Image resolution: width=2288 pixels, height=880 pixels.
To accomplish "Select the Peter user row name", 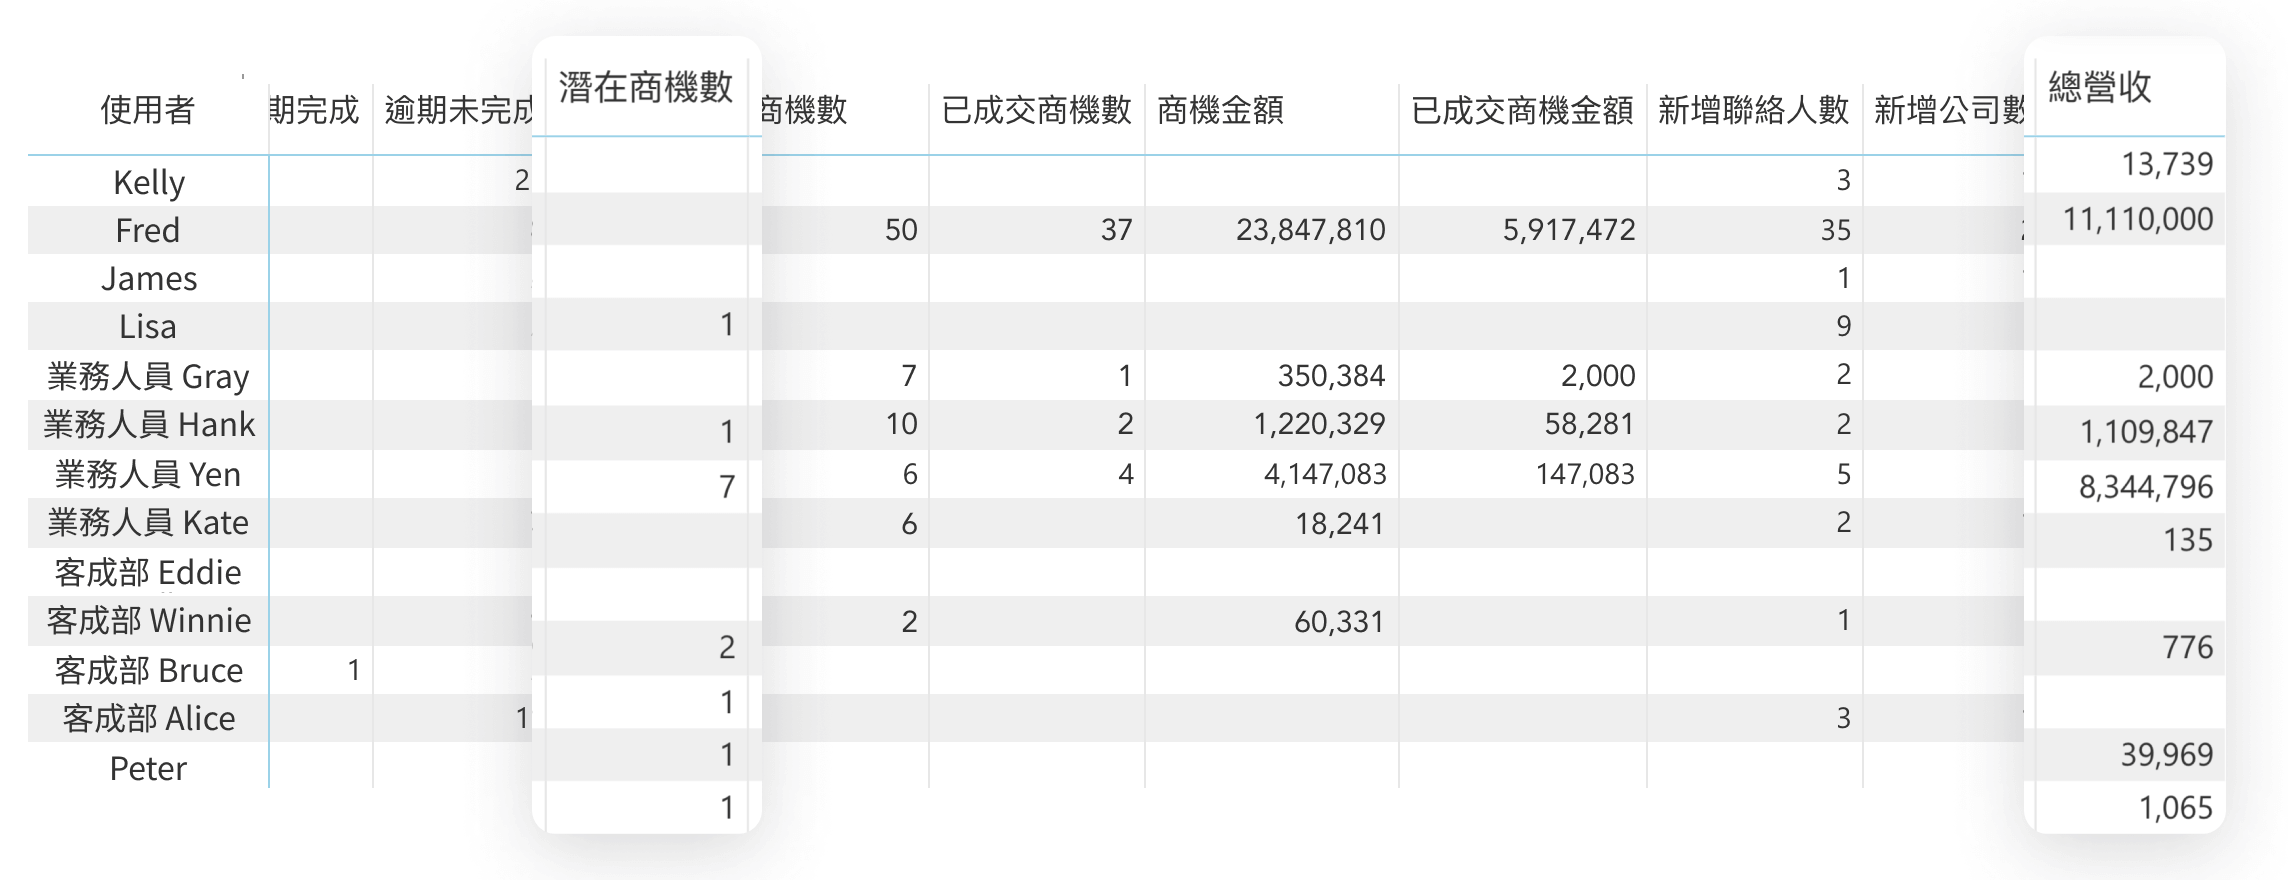I will coord(148,768).
